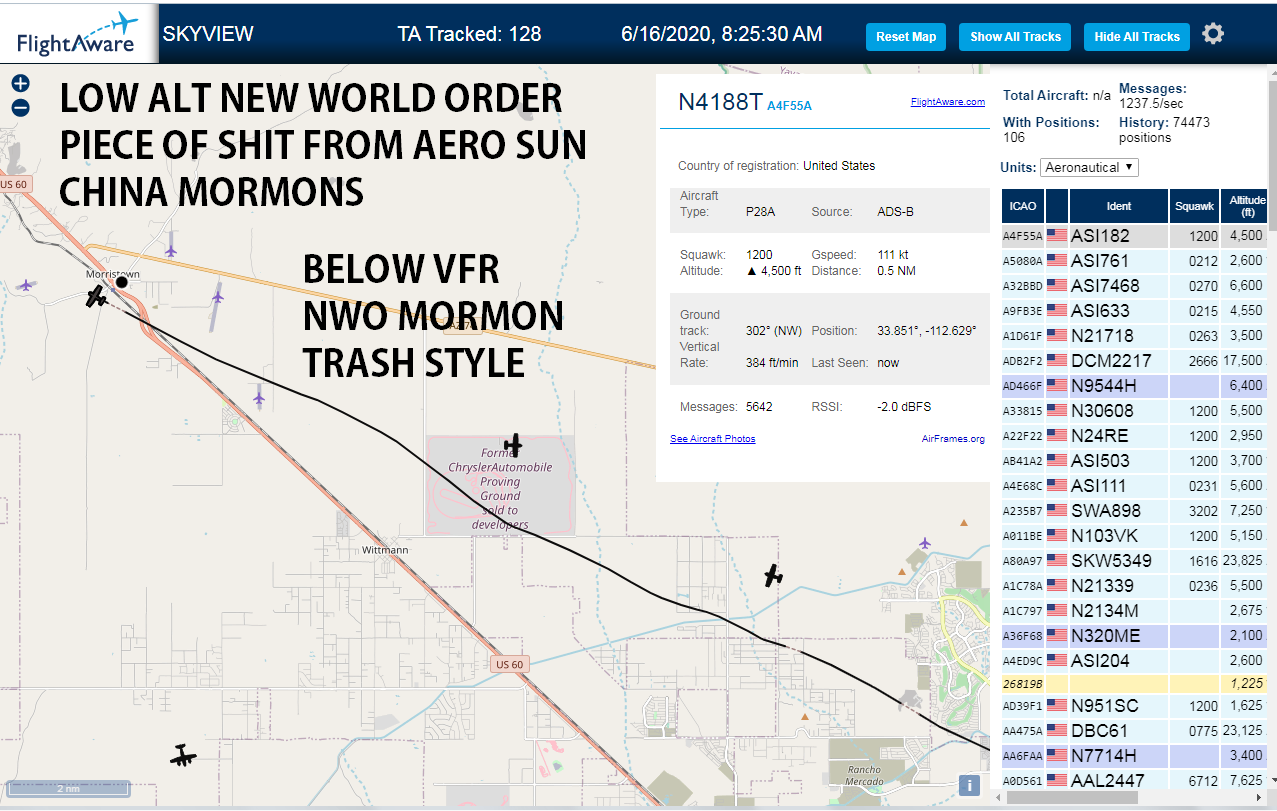Viewport: 1277px width, 811px height.
Task: Select the ASI7468 aircraft row
Action: click(1135, 286)
